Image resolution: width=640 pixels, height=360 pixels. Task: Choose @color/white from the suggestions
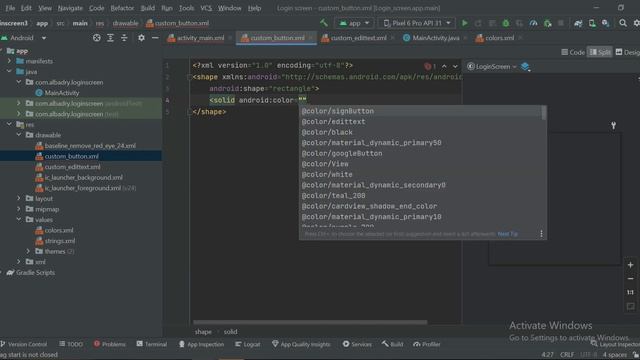click(420, 175)
